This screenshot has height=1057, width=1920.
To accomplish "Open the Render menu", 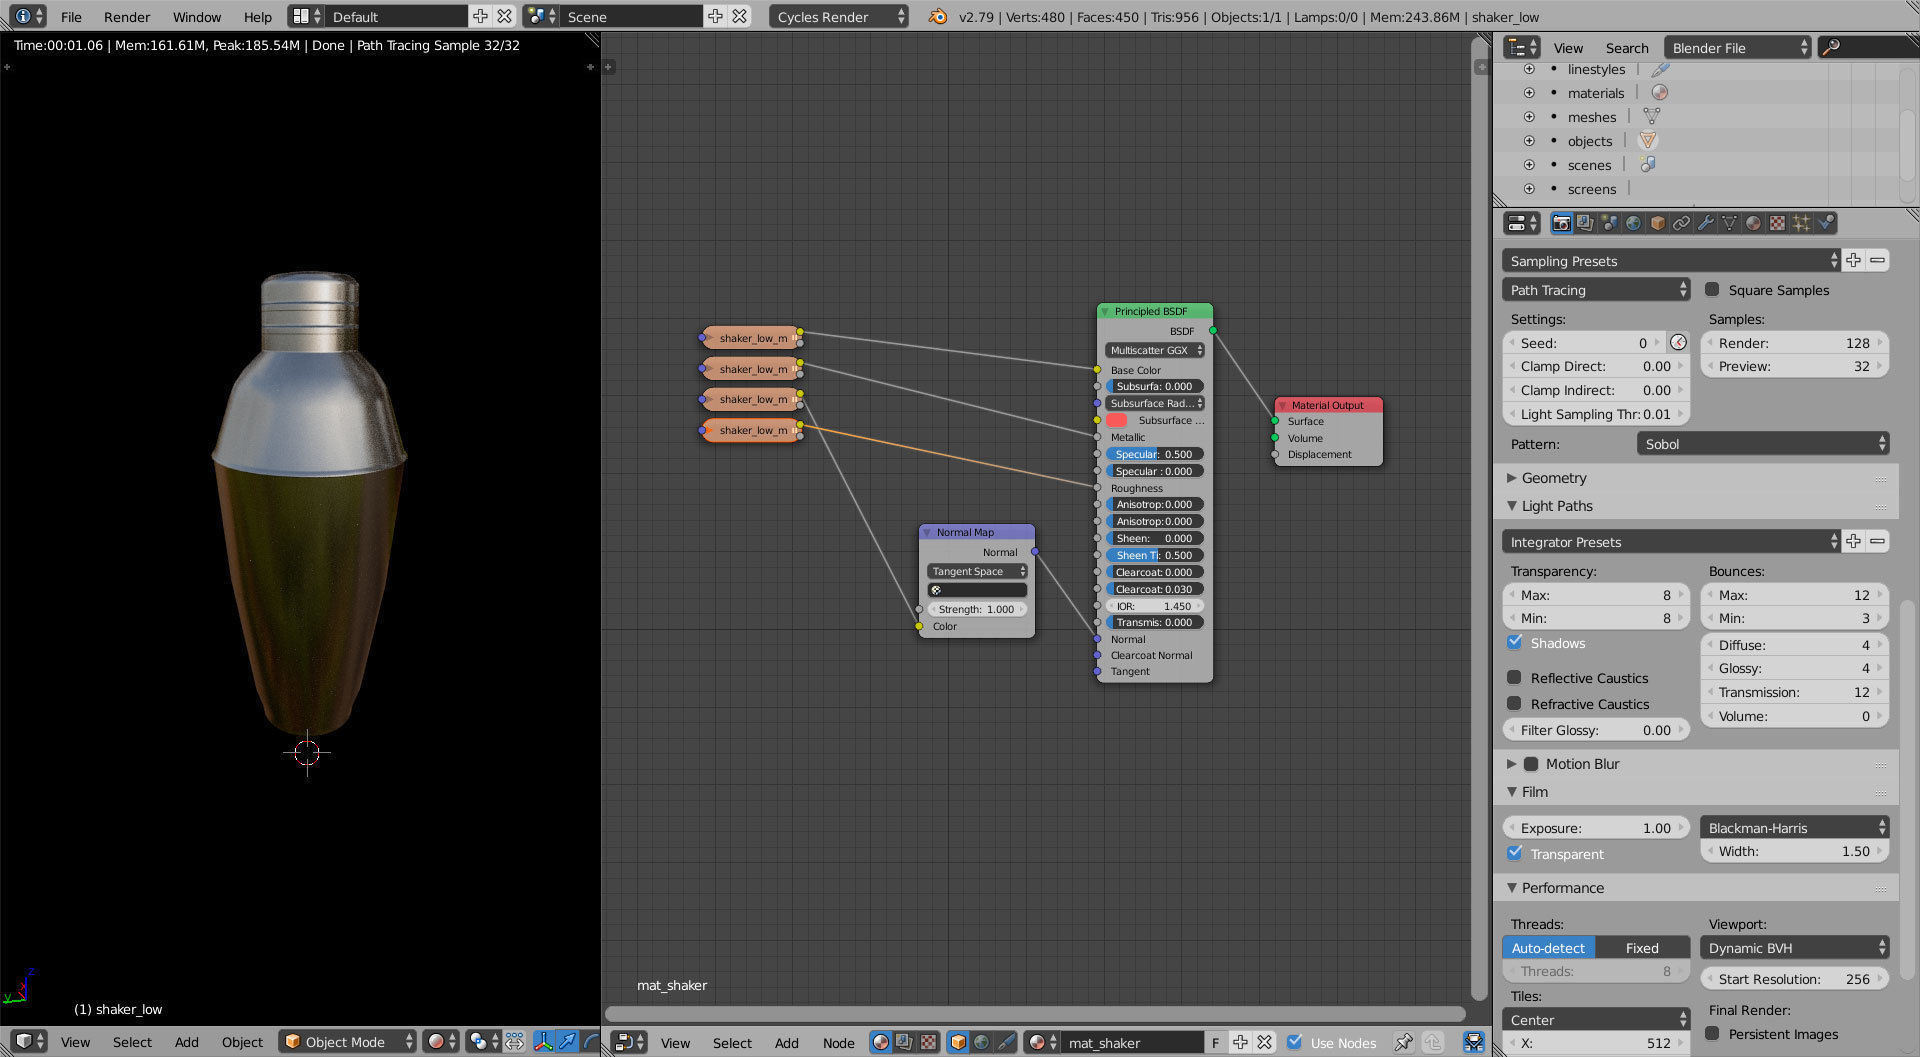I will click(127, 17).
